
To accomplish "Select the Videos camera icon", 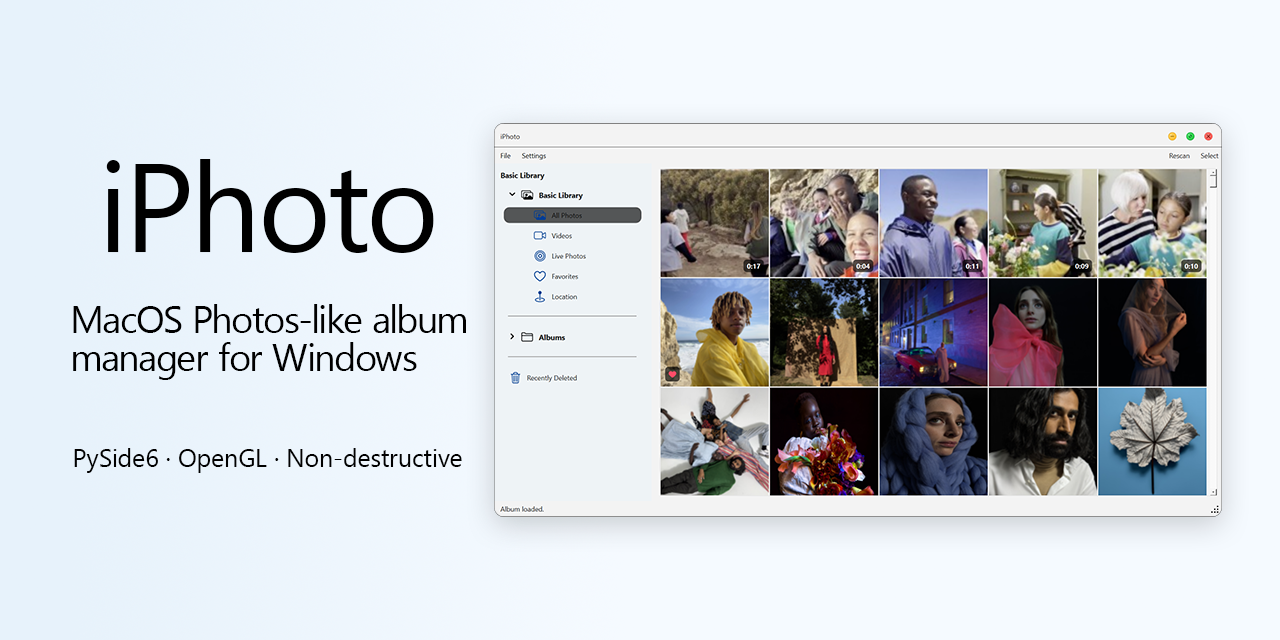I will click(x=539, y=235).
